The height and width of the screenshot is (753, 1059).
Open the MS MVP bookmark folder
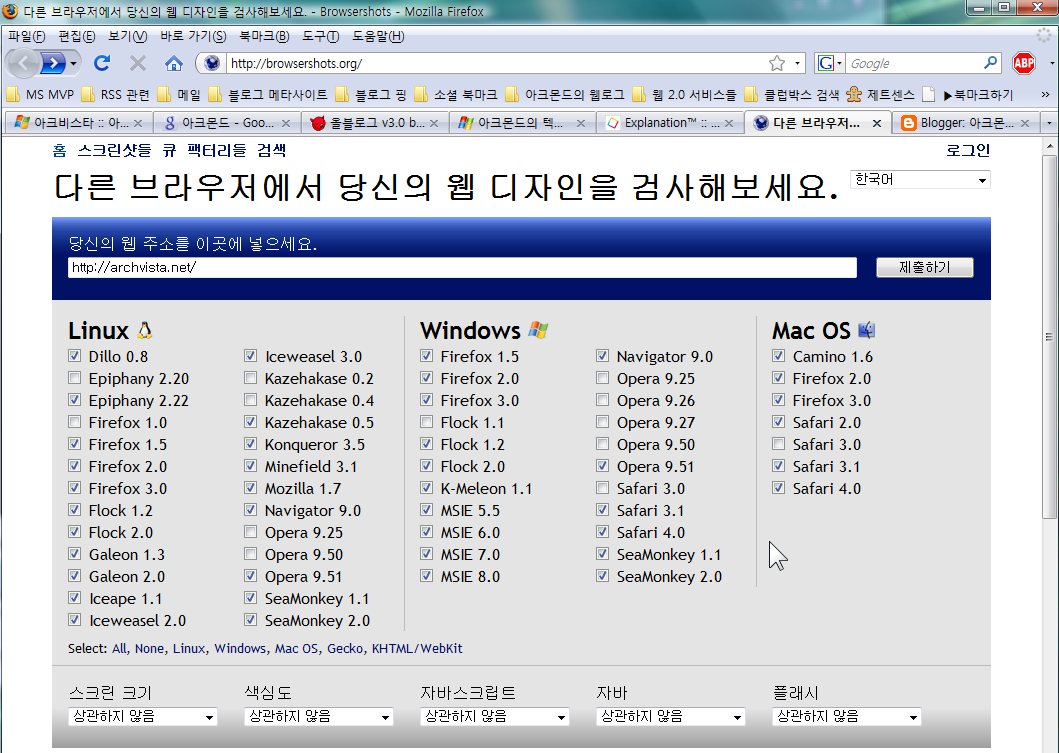coord(41,95)
